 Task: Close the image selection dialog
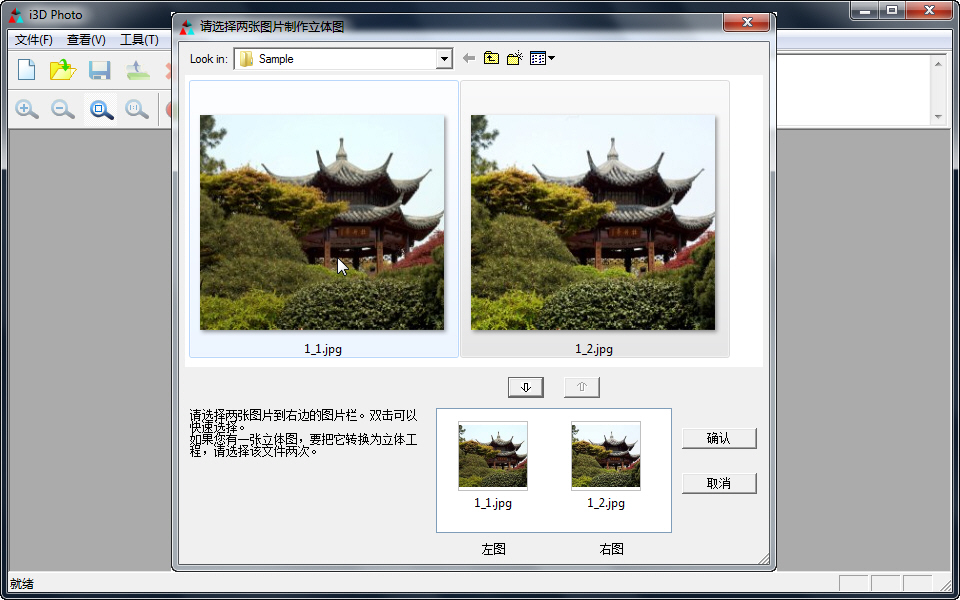tap(746, 23)
